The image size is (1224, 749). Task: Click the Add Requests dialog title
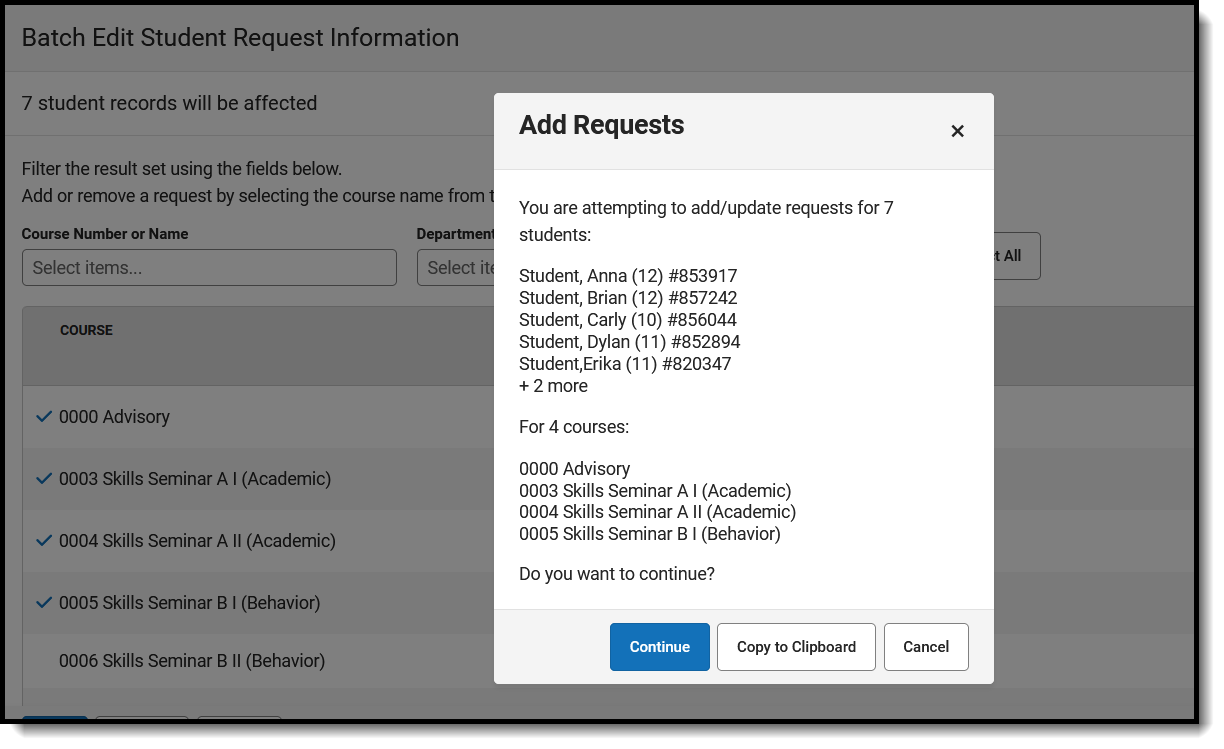tap(601, 125)
